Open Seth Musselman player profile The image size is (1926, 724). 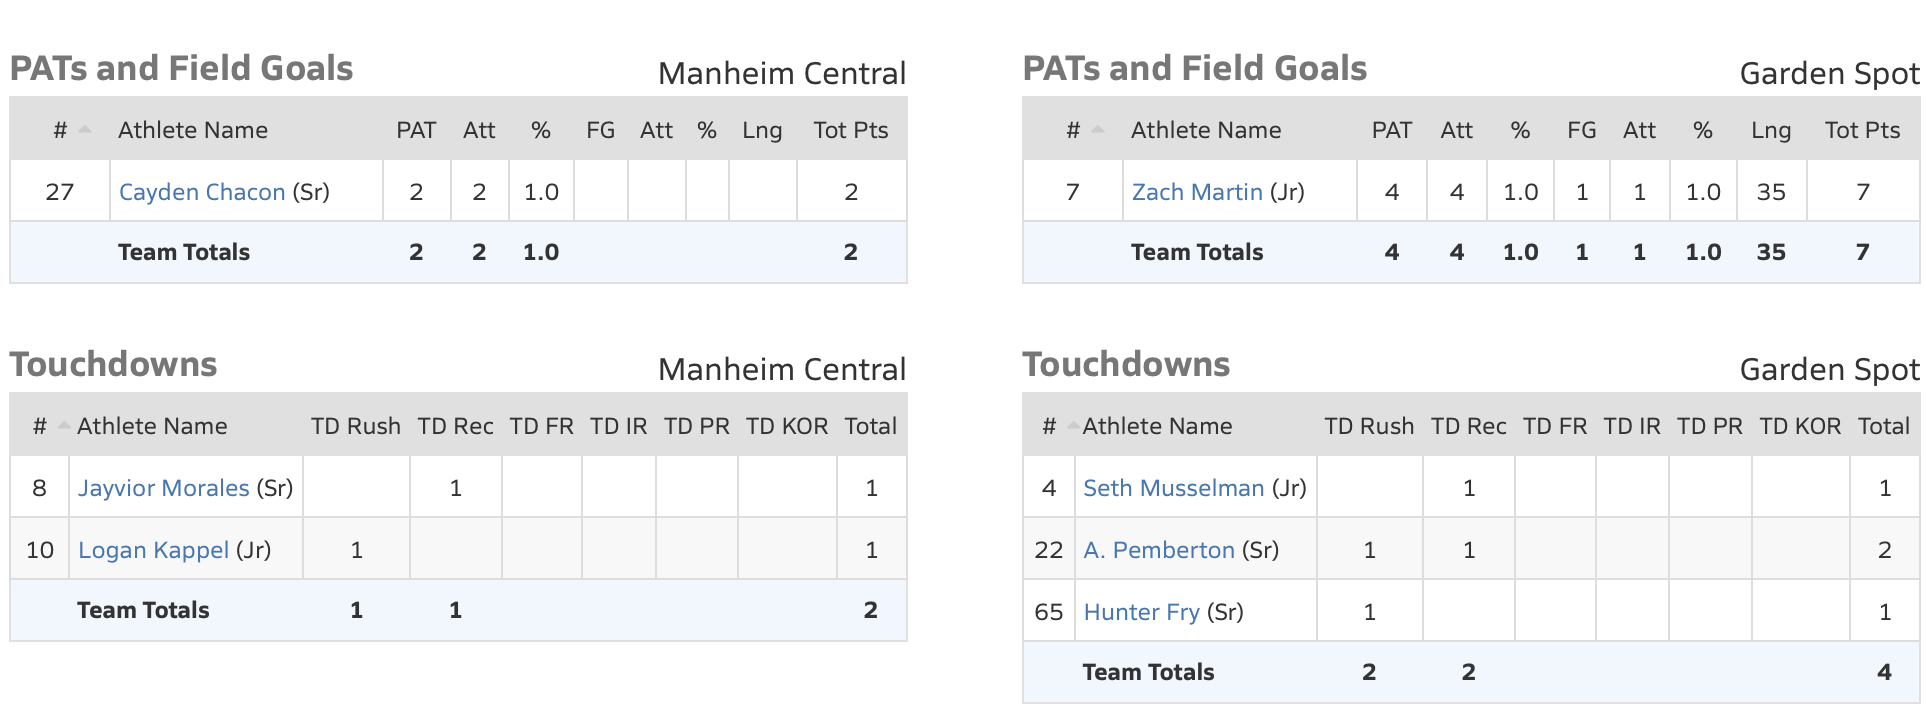click(x=1173, y=488)
